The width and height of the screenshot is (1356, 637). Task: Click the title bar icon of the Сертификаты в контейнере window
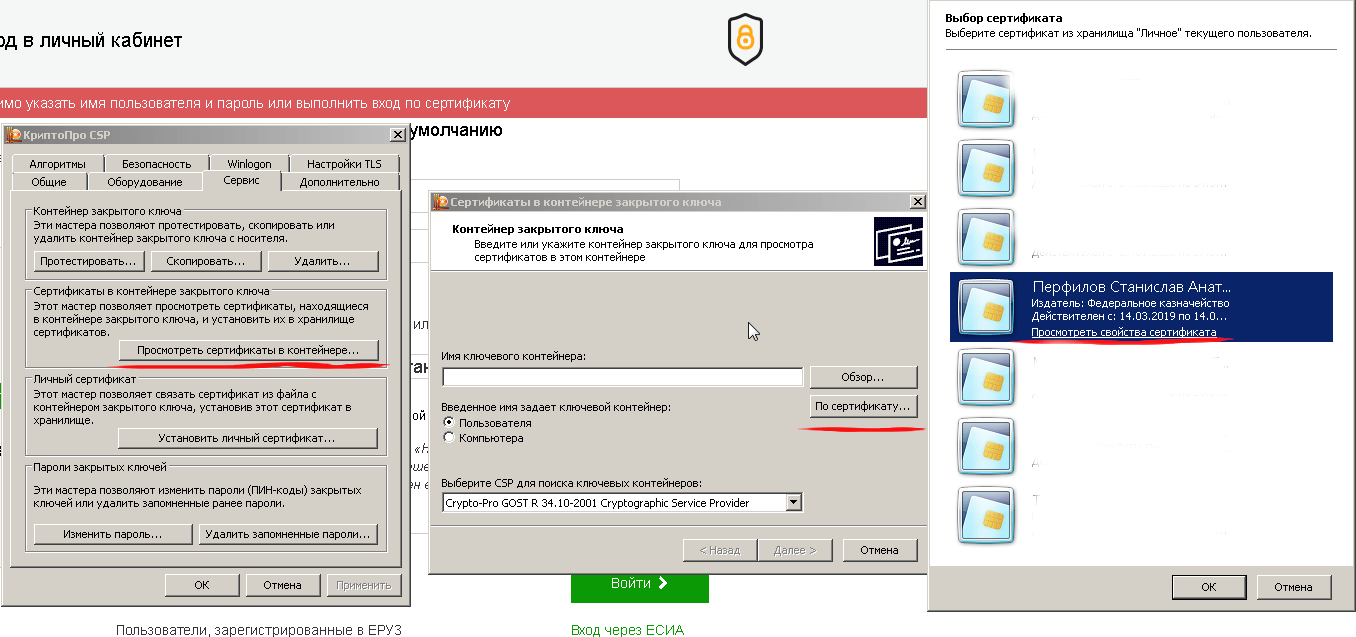[440, 202]
